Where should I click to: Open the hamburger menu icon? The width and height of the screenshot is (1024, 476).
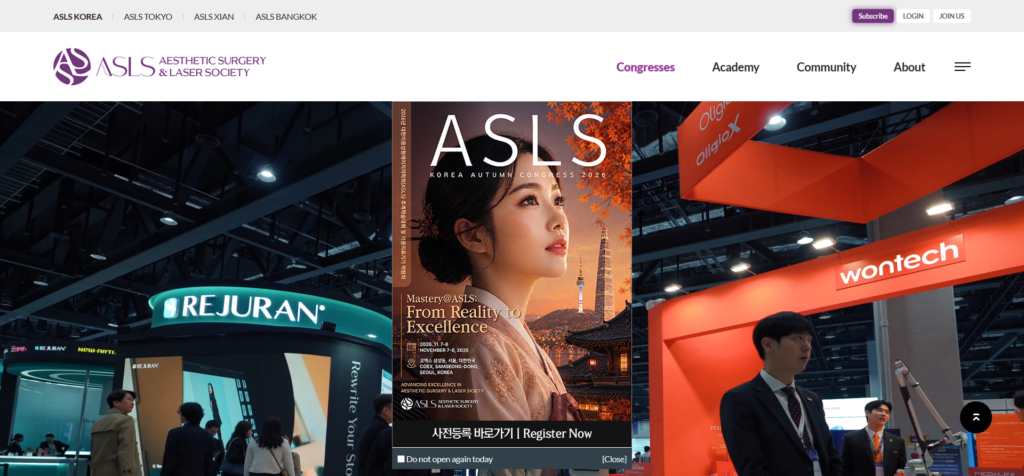(962, 67)
